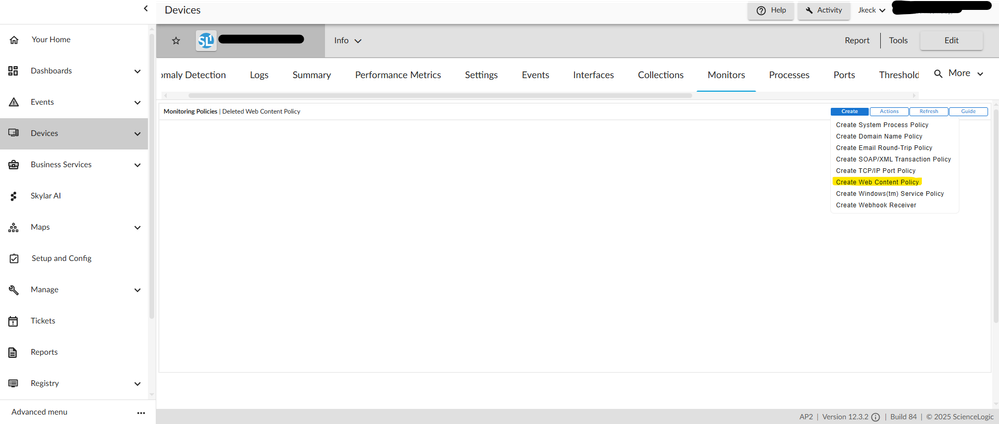
Task: Choose Create Windows(tm) Service Policy
Action: click(889, 194)
